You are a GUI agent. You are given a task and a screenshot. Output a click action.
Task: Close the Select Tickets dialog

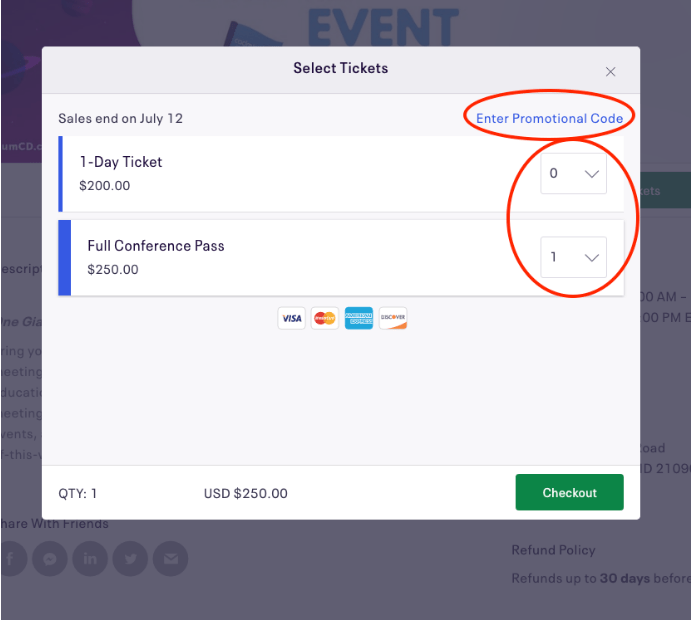pyautogui.click(x=610, y=72)
